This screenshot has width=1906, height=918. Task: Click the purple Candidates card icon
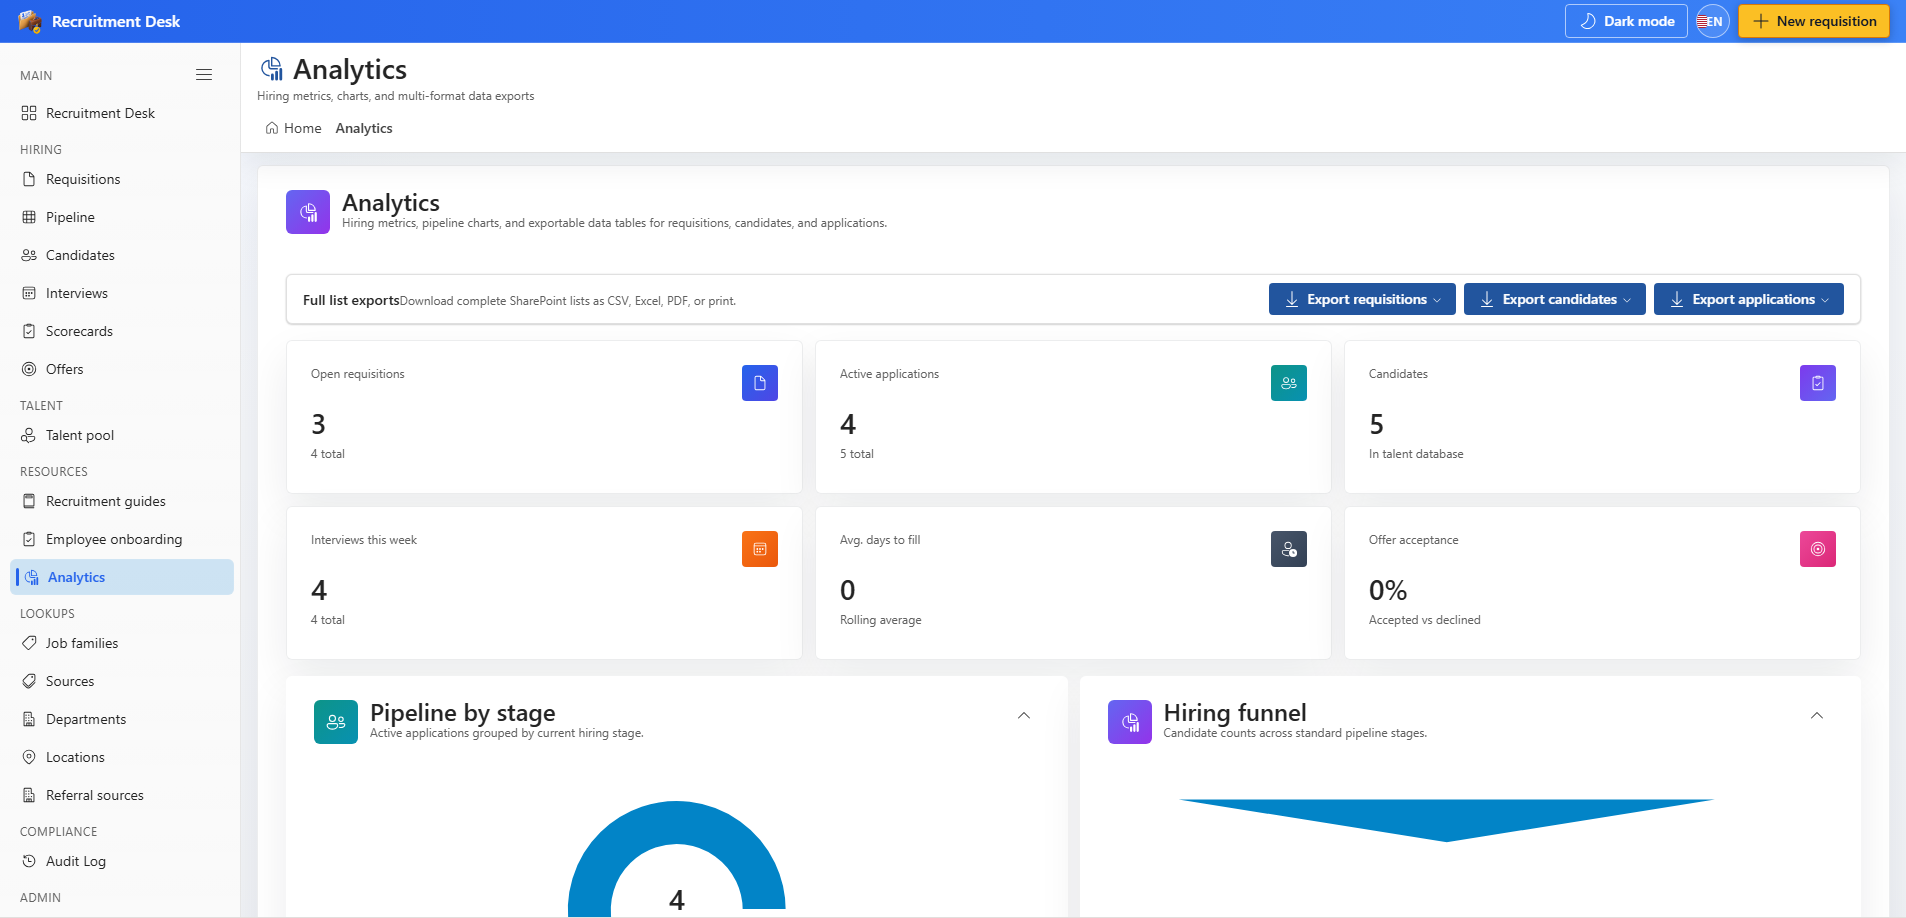tap(1818, 383)
